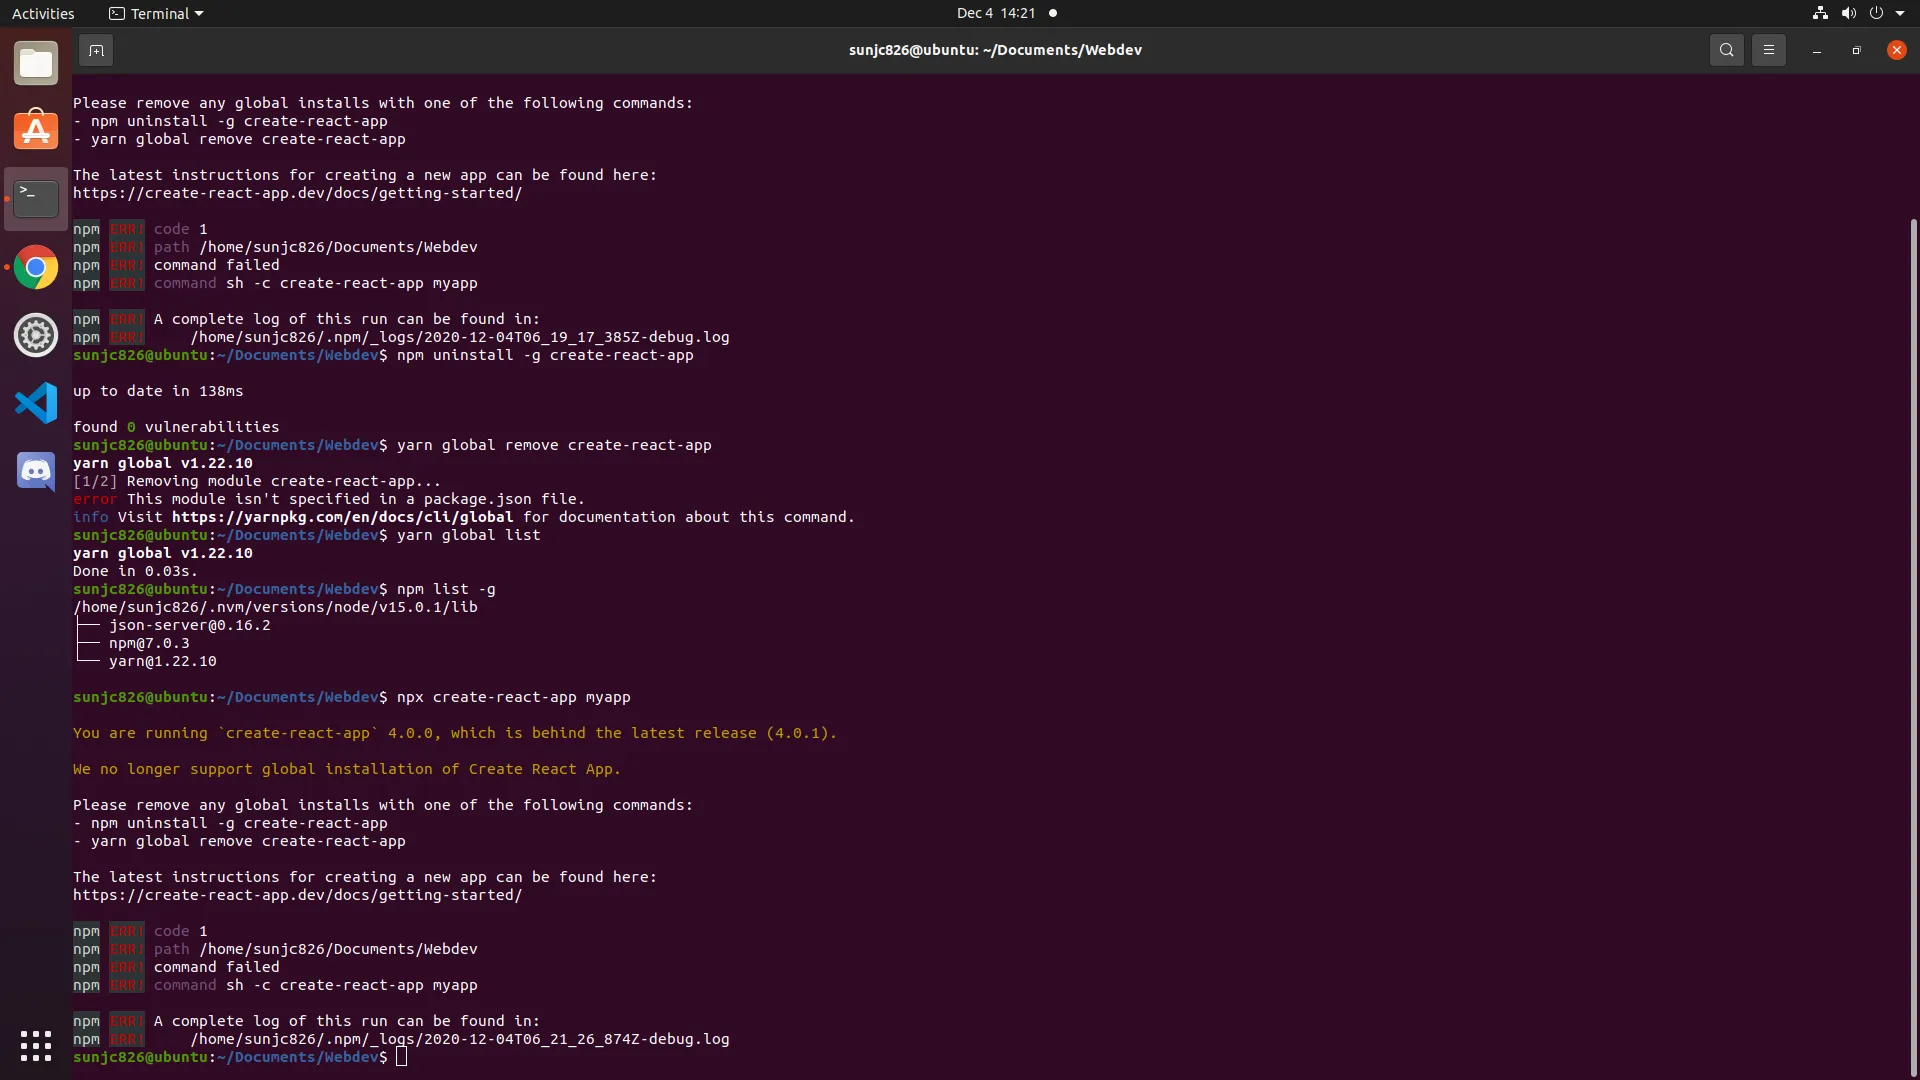Click the network status indicator
This screenshot has width=1920, height=1080.
1820,13
